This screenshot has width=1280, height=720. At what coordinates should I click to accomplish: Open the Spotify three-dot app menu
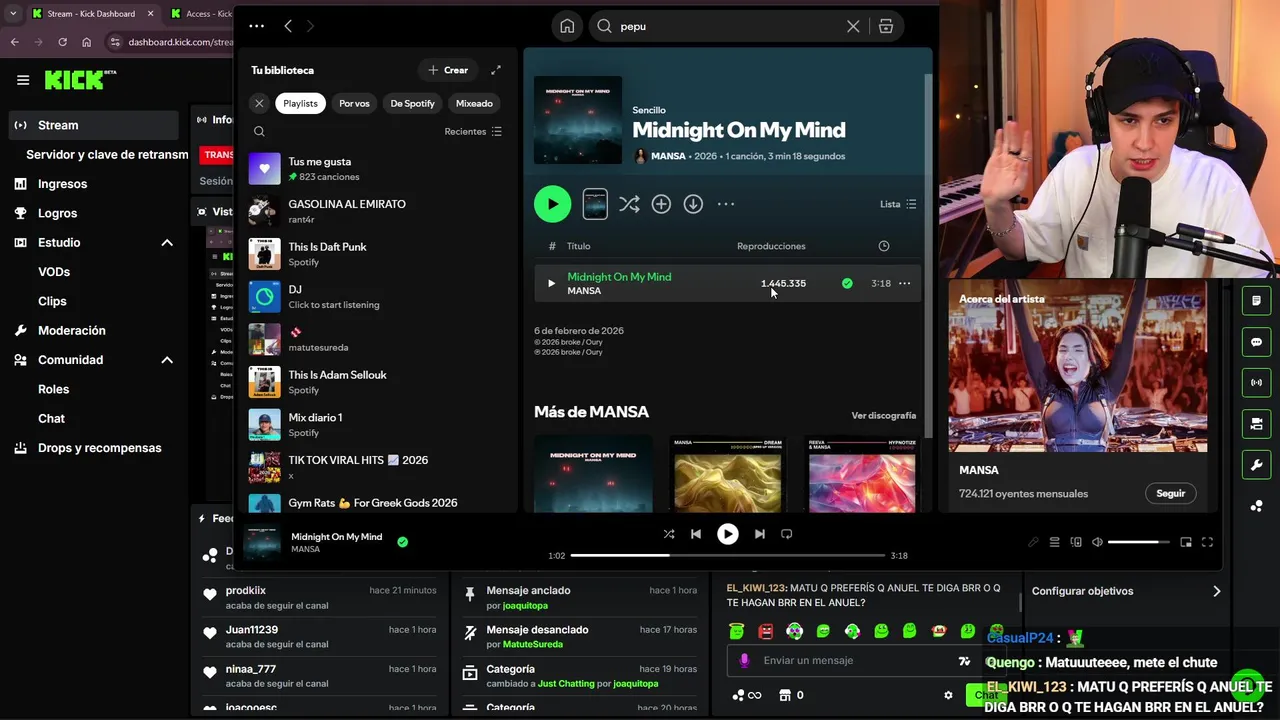click(x=256, y=26)
